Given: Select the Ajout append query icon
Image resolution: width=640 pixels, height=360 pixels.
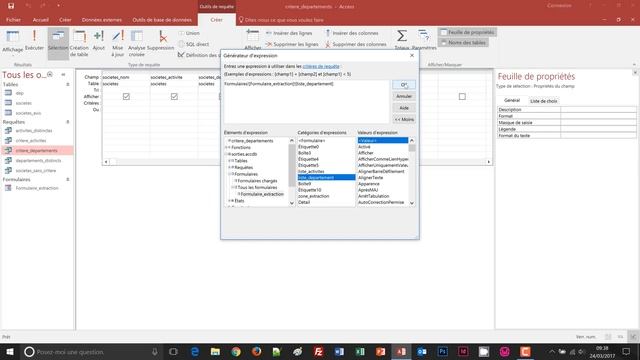Looking at the screenshot, I should [x=99, y=40].
